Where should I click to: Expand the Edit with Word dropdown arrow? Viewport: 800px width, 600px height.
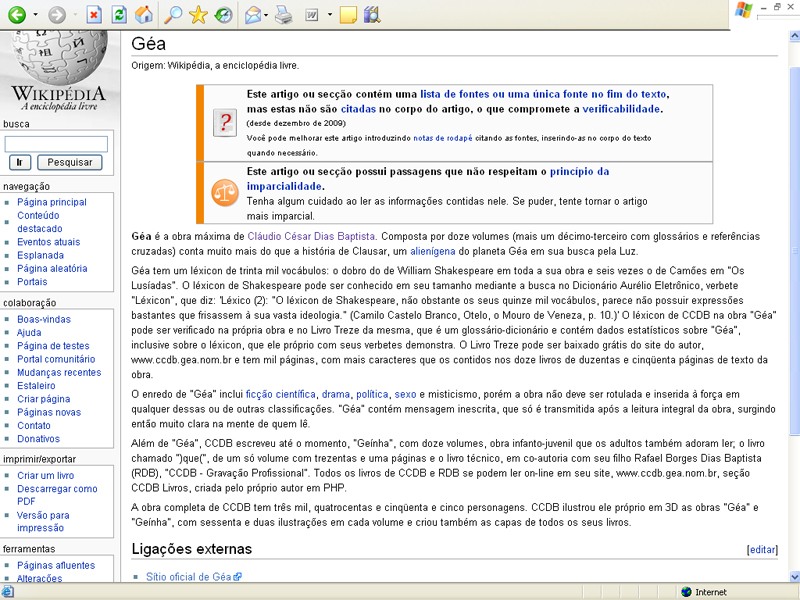[x=327, y=15]
